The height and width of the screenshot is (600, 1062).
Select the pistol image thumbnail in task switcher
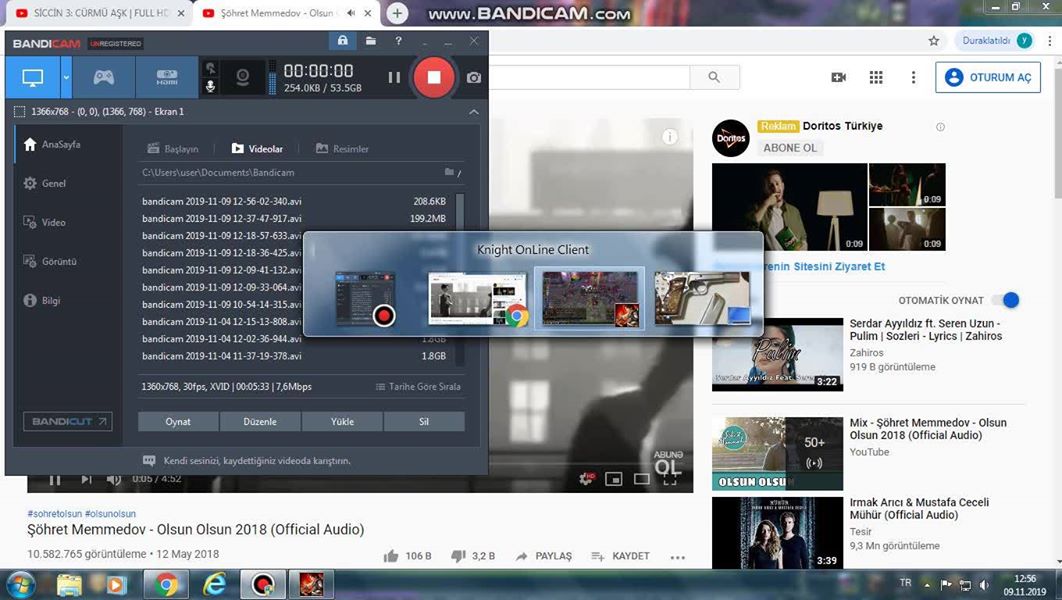click(702, 298)
